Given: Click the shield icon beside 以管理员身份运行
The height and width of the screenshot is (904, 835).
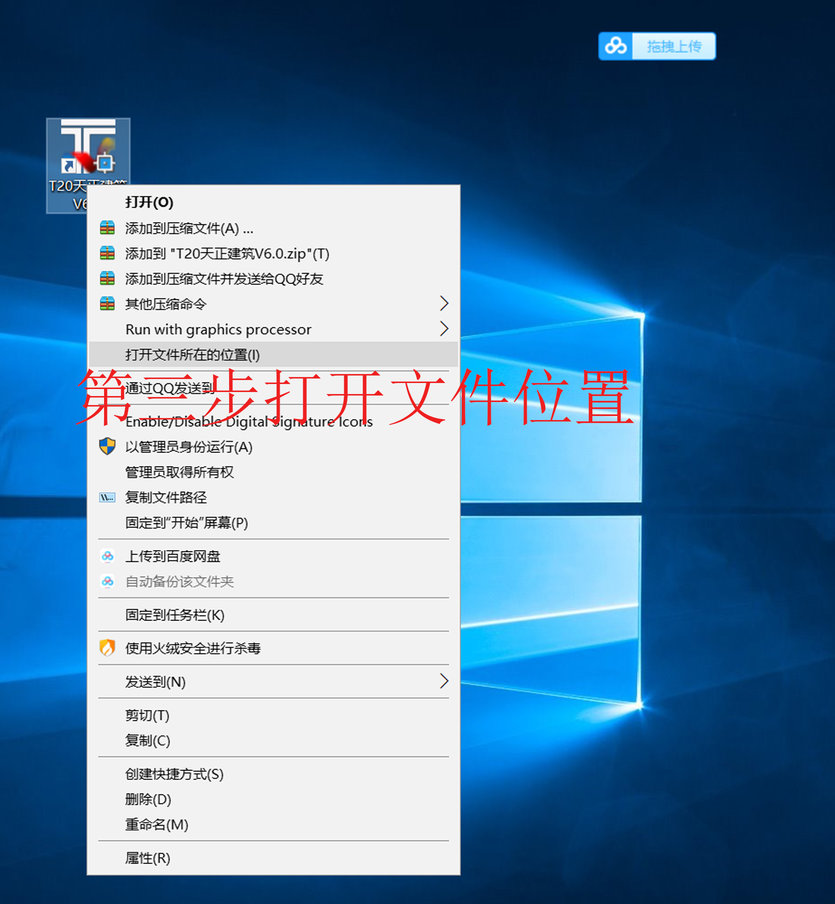Looking at the screenshot, I should point(107,446).
